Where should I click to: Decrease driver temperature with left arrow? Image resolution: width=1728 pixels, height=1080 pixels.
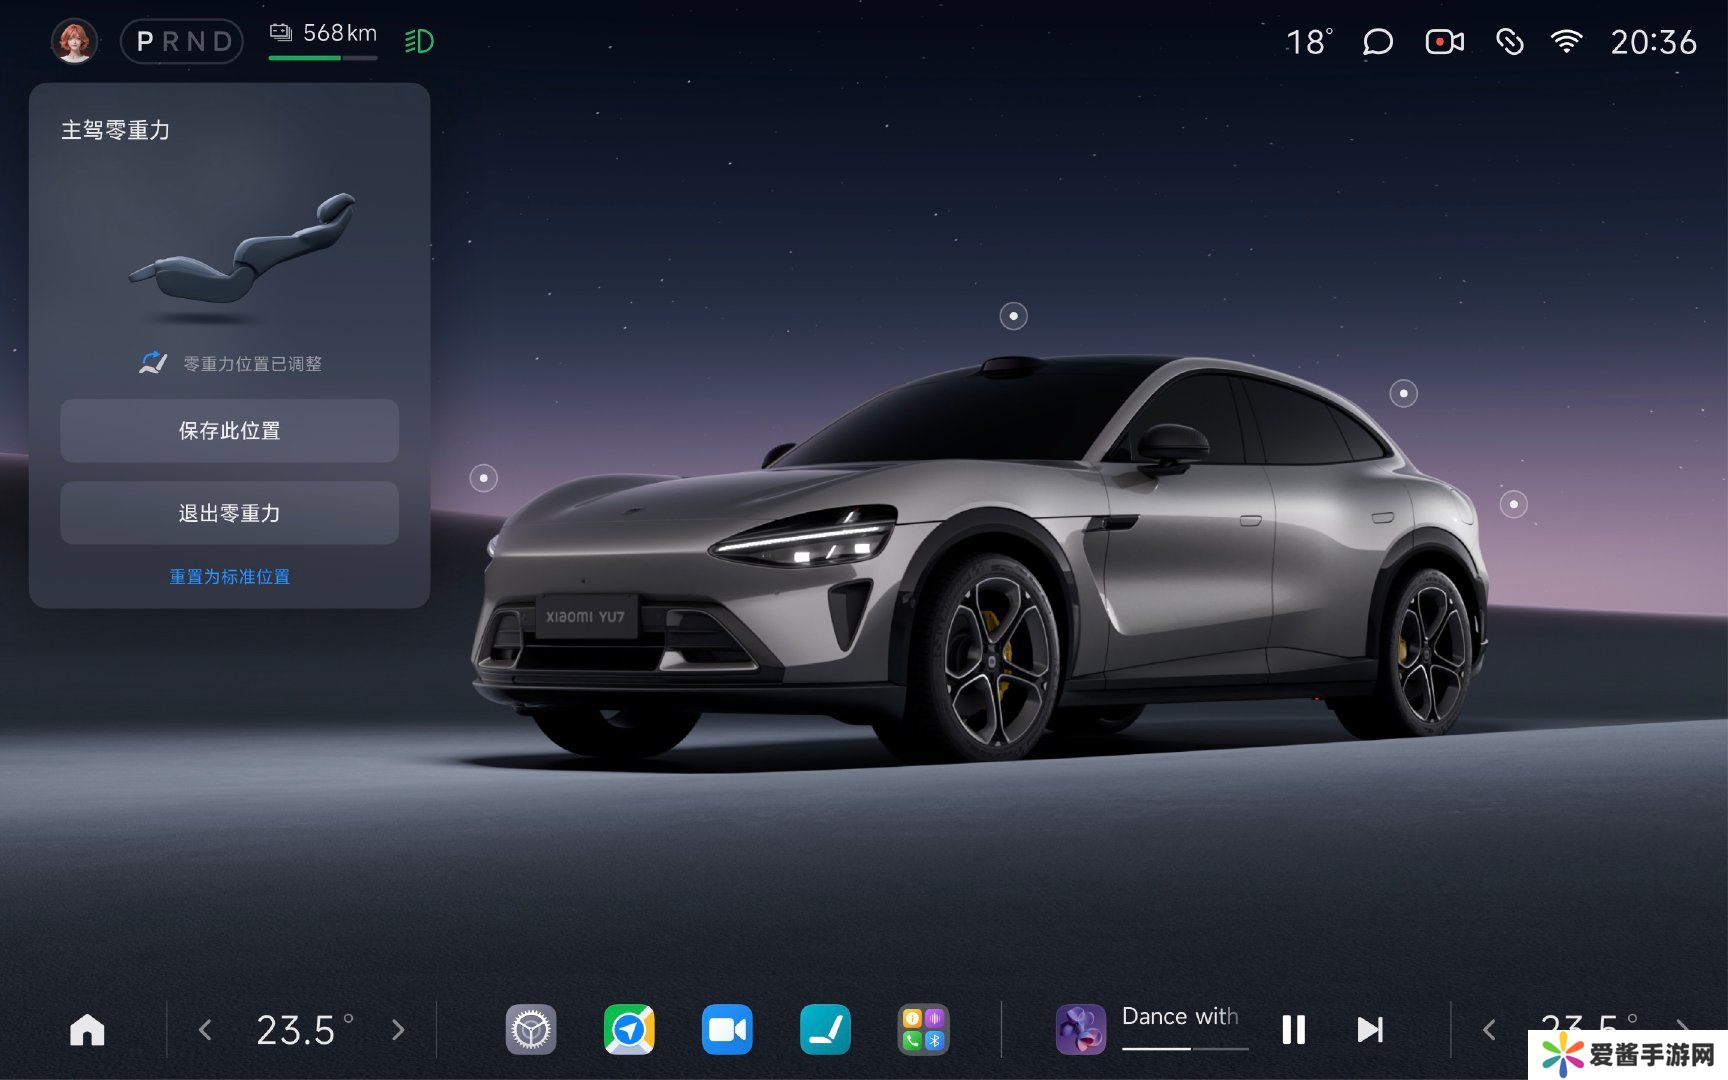click(205, 1030)
